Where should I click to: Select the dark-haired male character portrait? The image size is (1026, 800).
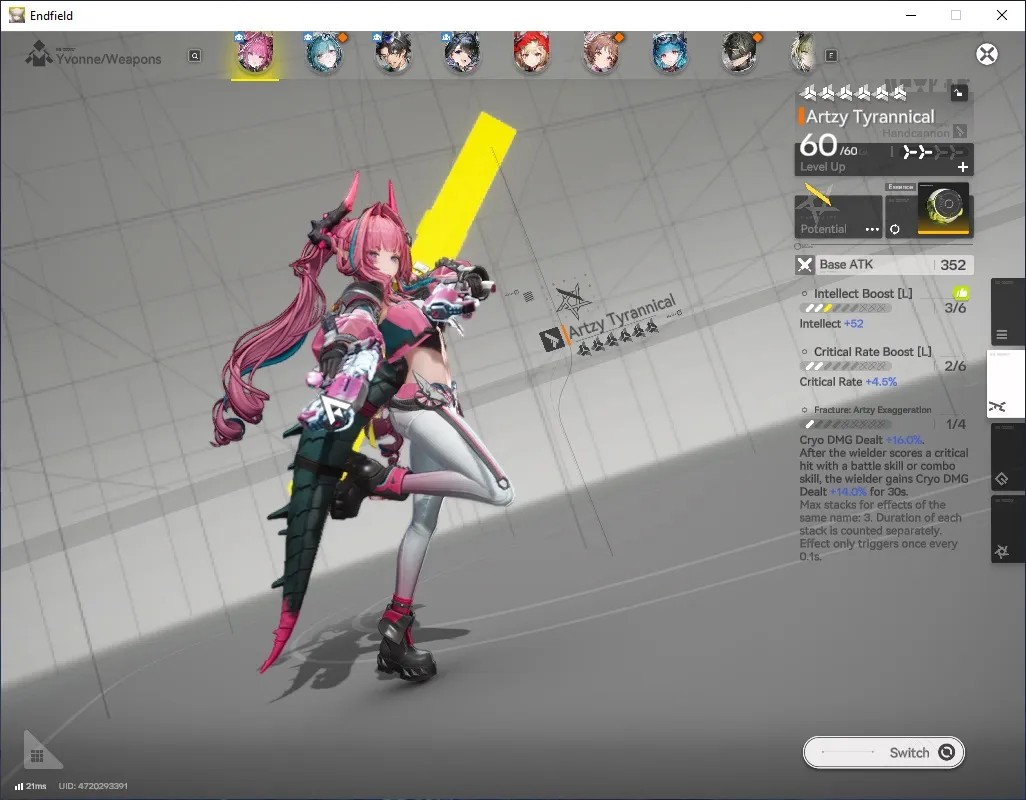coord(394,52)
